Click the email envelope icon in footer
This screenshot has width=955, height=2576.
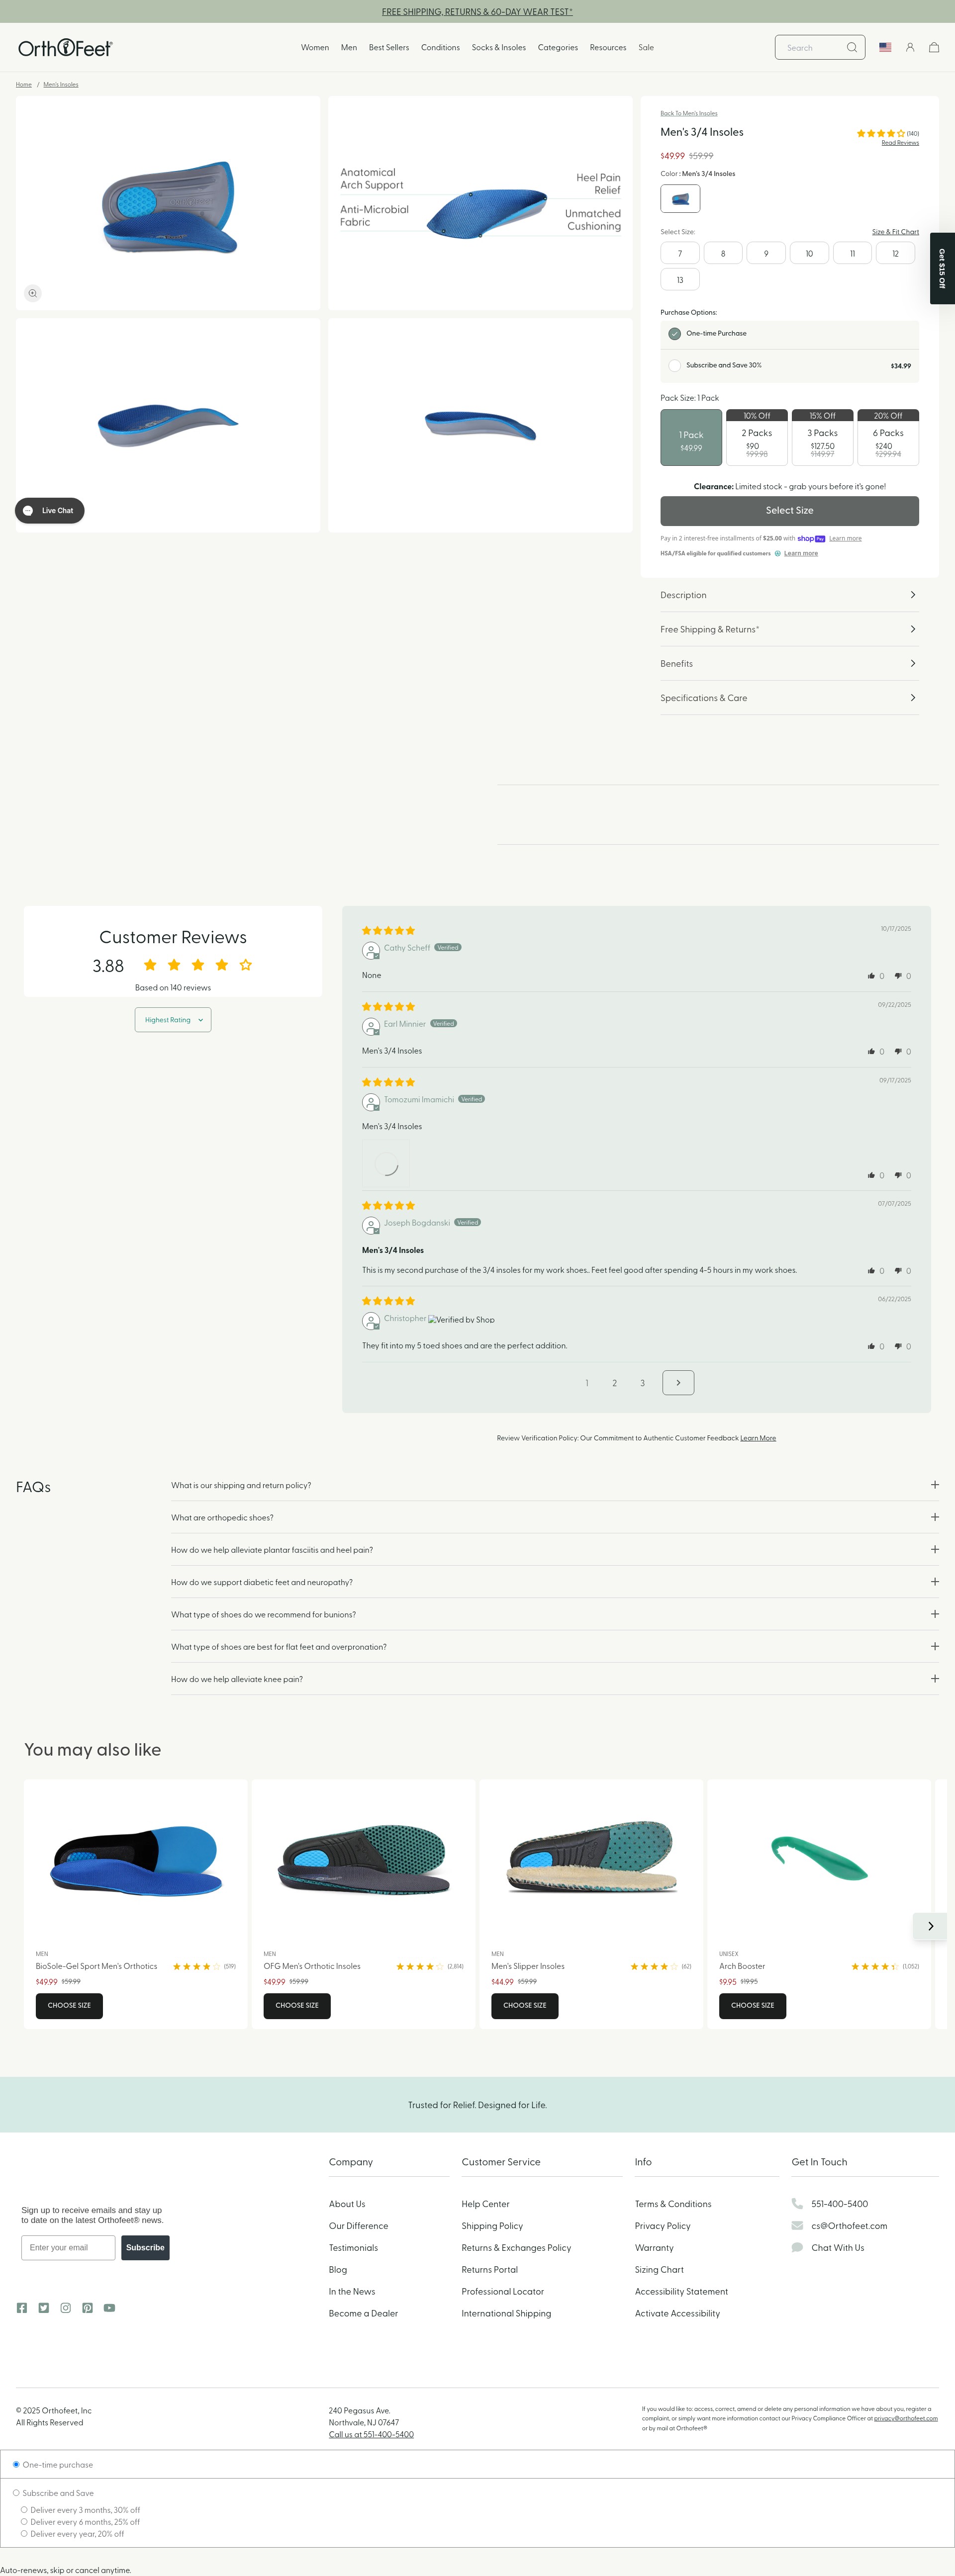point(797,2225)
